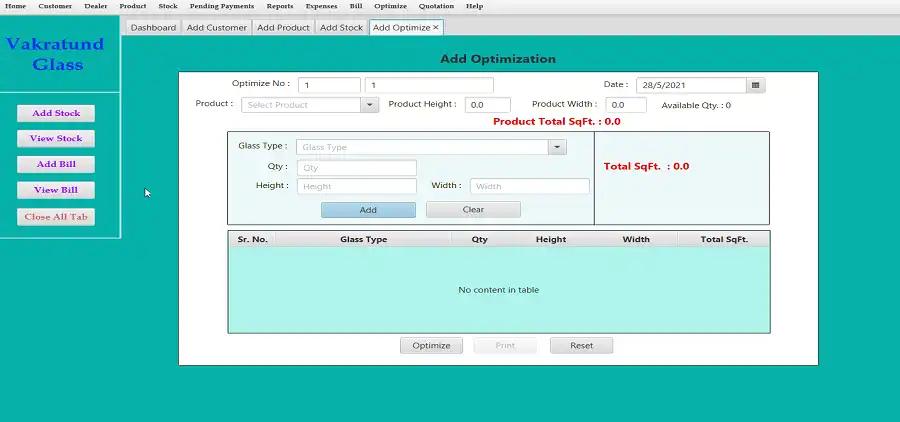Expand the Select Product dropdown
Screen dimensions: 900x422
tap(369, 105)
